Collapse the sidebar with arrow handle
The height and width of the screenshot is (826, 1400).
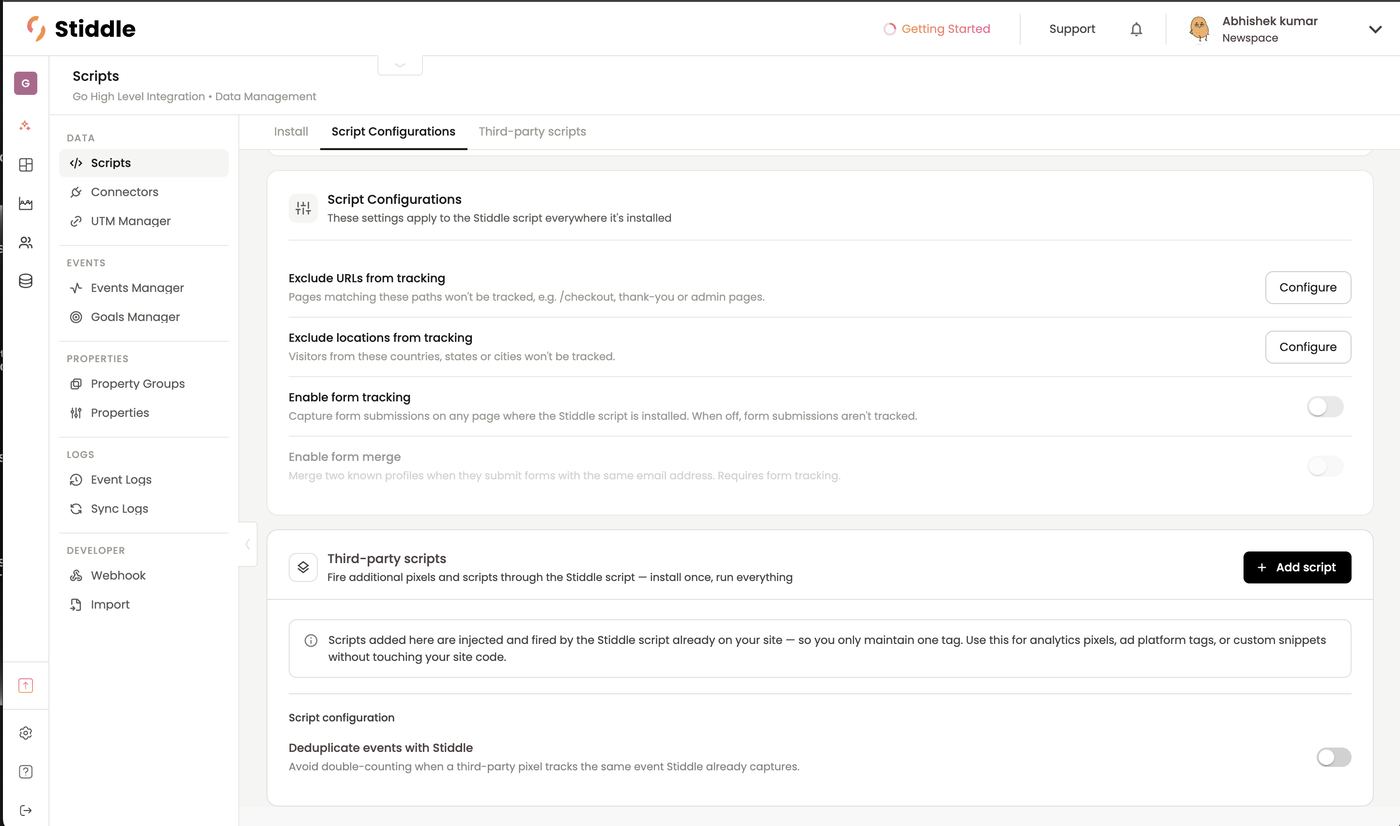click(248, 545)
